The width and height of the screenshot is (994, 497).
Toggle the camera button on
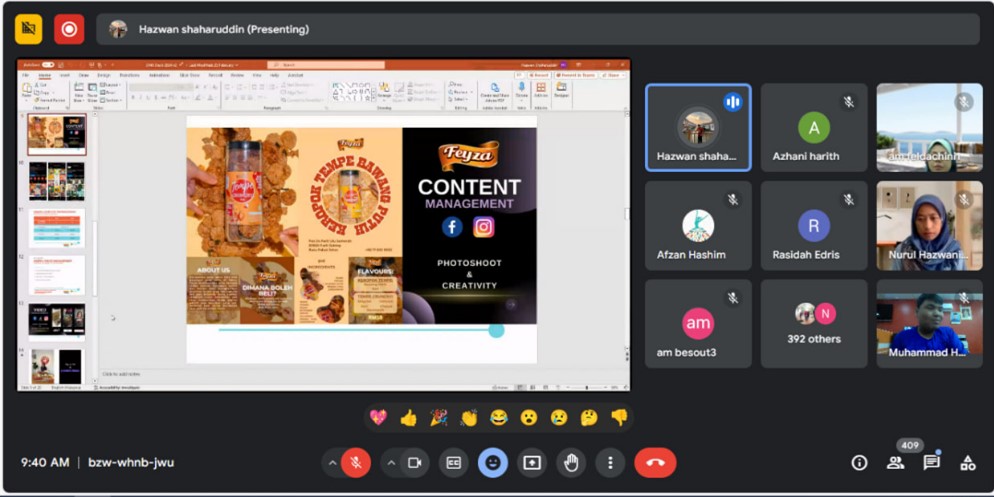pyautogui.click(x=414, y=463)
